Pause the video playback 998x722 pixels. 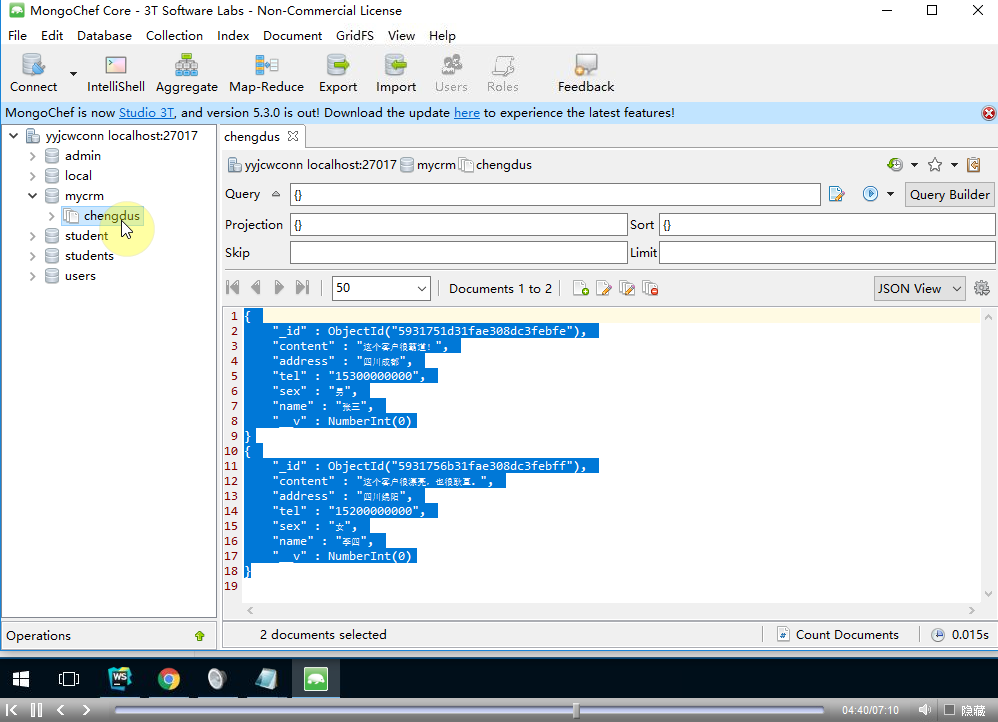click(x=36, y=710)
